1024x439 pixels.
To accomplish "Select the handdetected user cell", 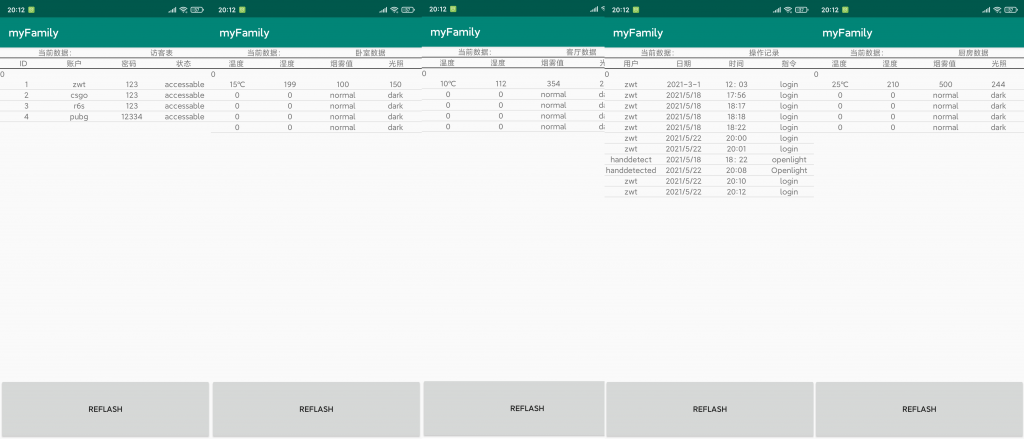I will click(x=631, y=171).
